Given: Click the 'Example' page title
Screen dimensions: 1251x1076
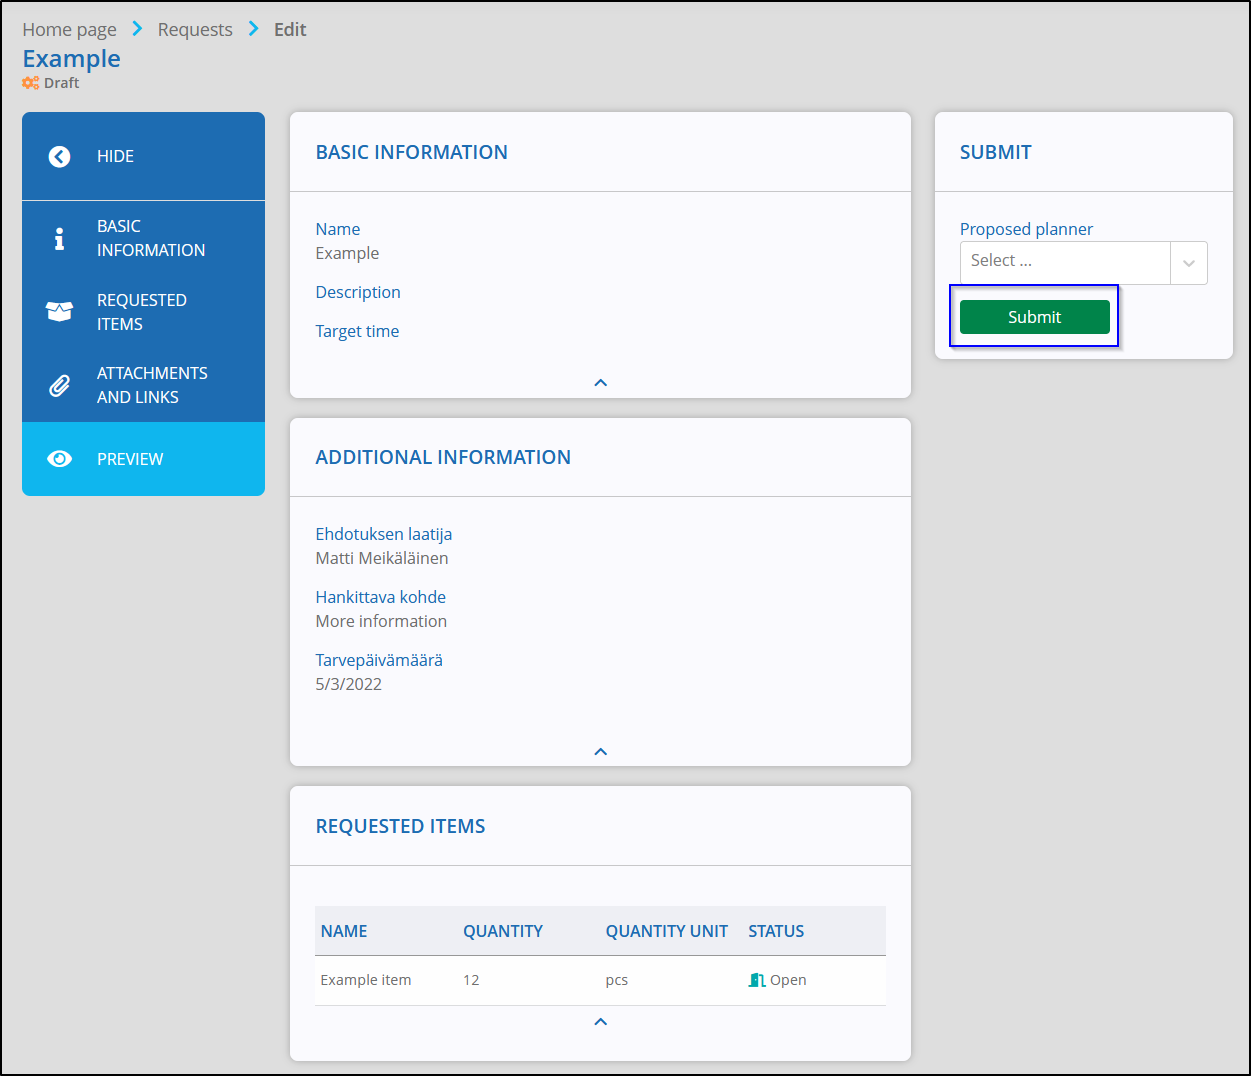Looking at the screenshot, I should click(72, 59).
